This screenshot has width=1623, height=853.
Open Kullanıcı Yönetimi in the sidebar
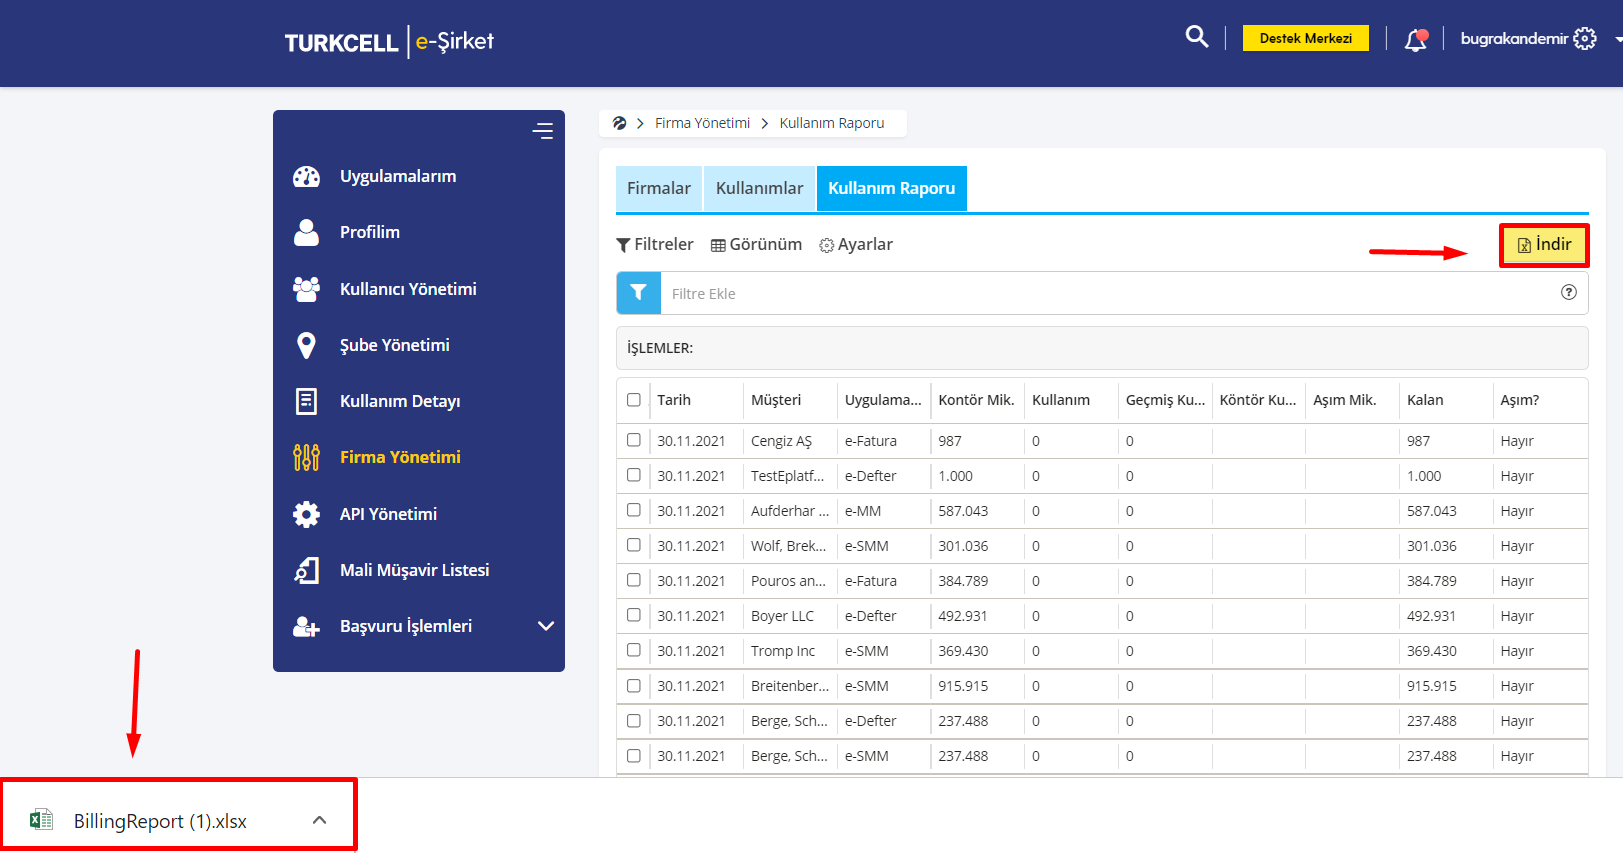(408, 289)
